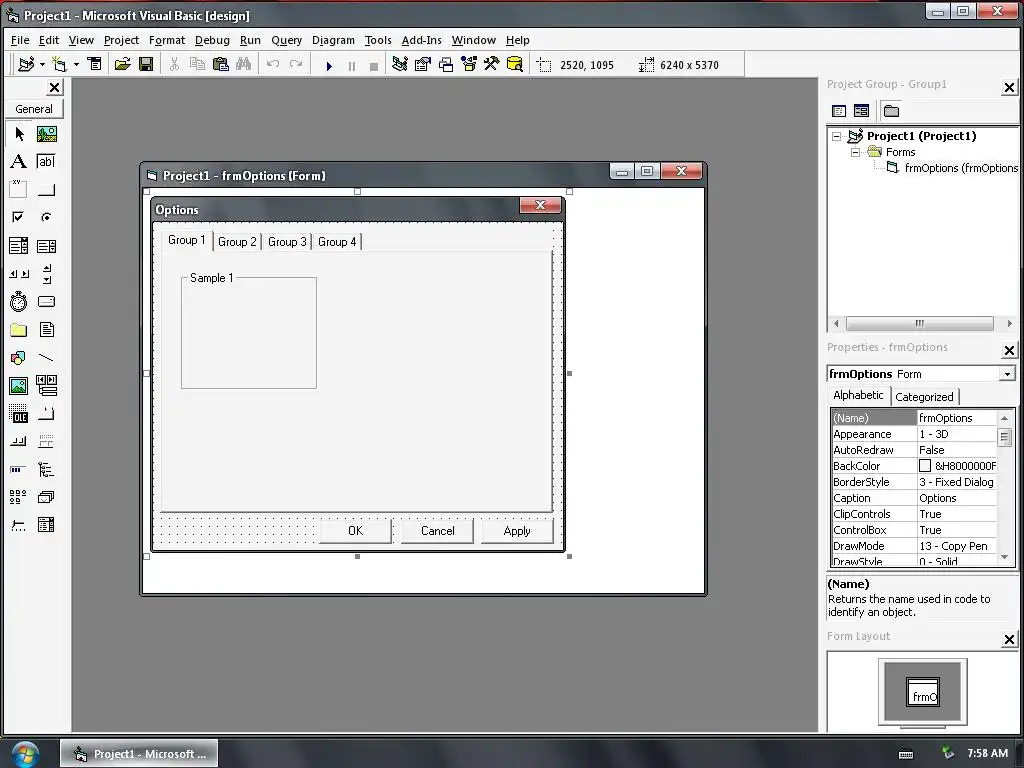Viewport: 1024px width, 768px height.
Task: Select the OptionButton control tool
Action: click(46, 217)
